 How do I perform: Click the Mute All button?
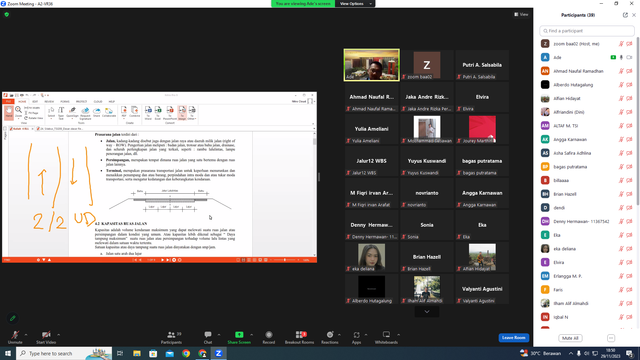click(570, 338)
